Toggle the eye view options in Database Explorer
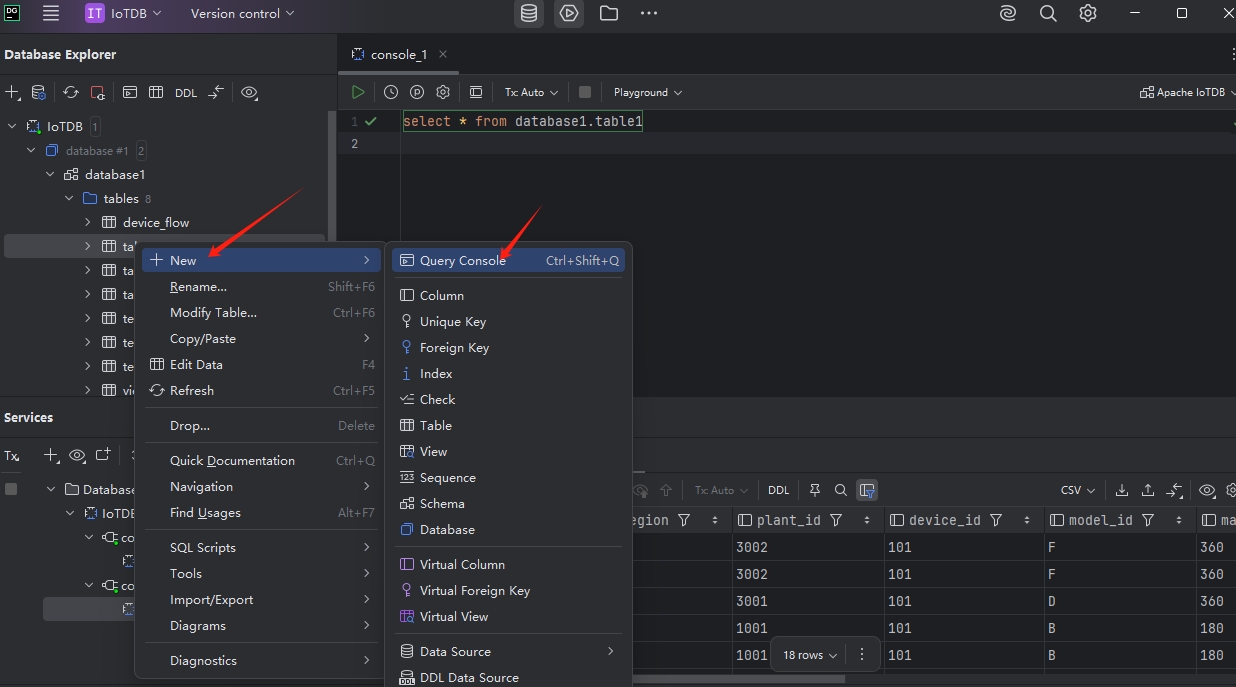Image resolution: width=1236 pixels, height=687 pixels. (x=249, y=92)
